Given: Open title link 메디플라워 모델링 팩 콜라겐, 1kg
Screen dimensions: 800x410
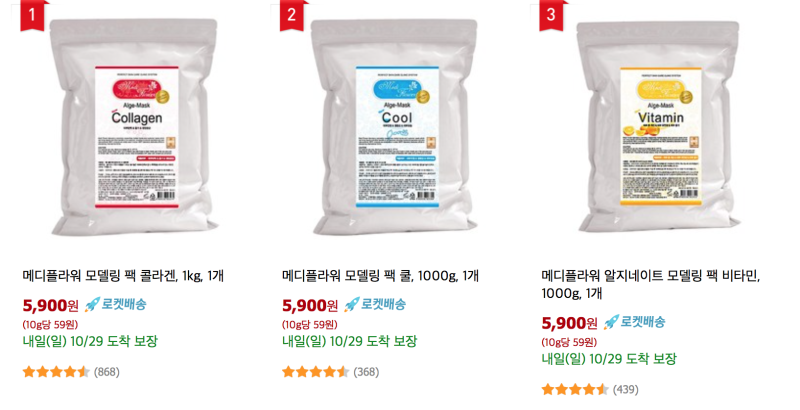Looking at the screenshot, I should click(123, 276).
